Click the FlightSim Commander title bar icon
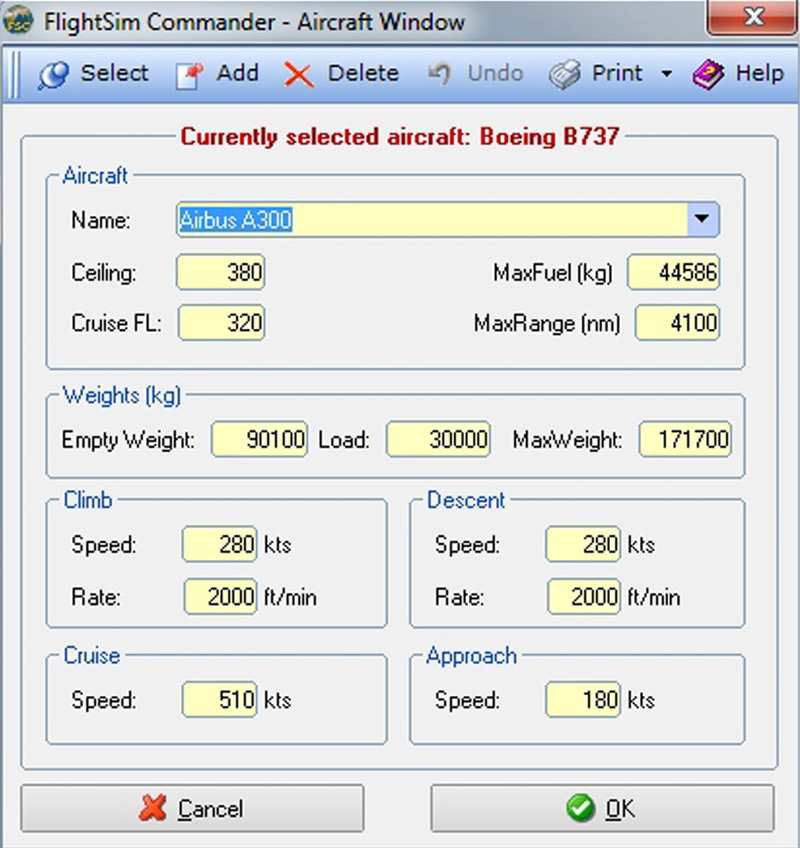This screenshot has width=800, height=848. [x=18, y=21]
